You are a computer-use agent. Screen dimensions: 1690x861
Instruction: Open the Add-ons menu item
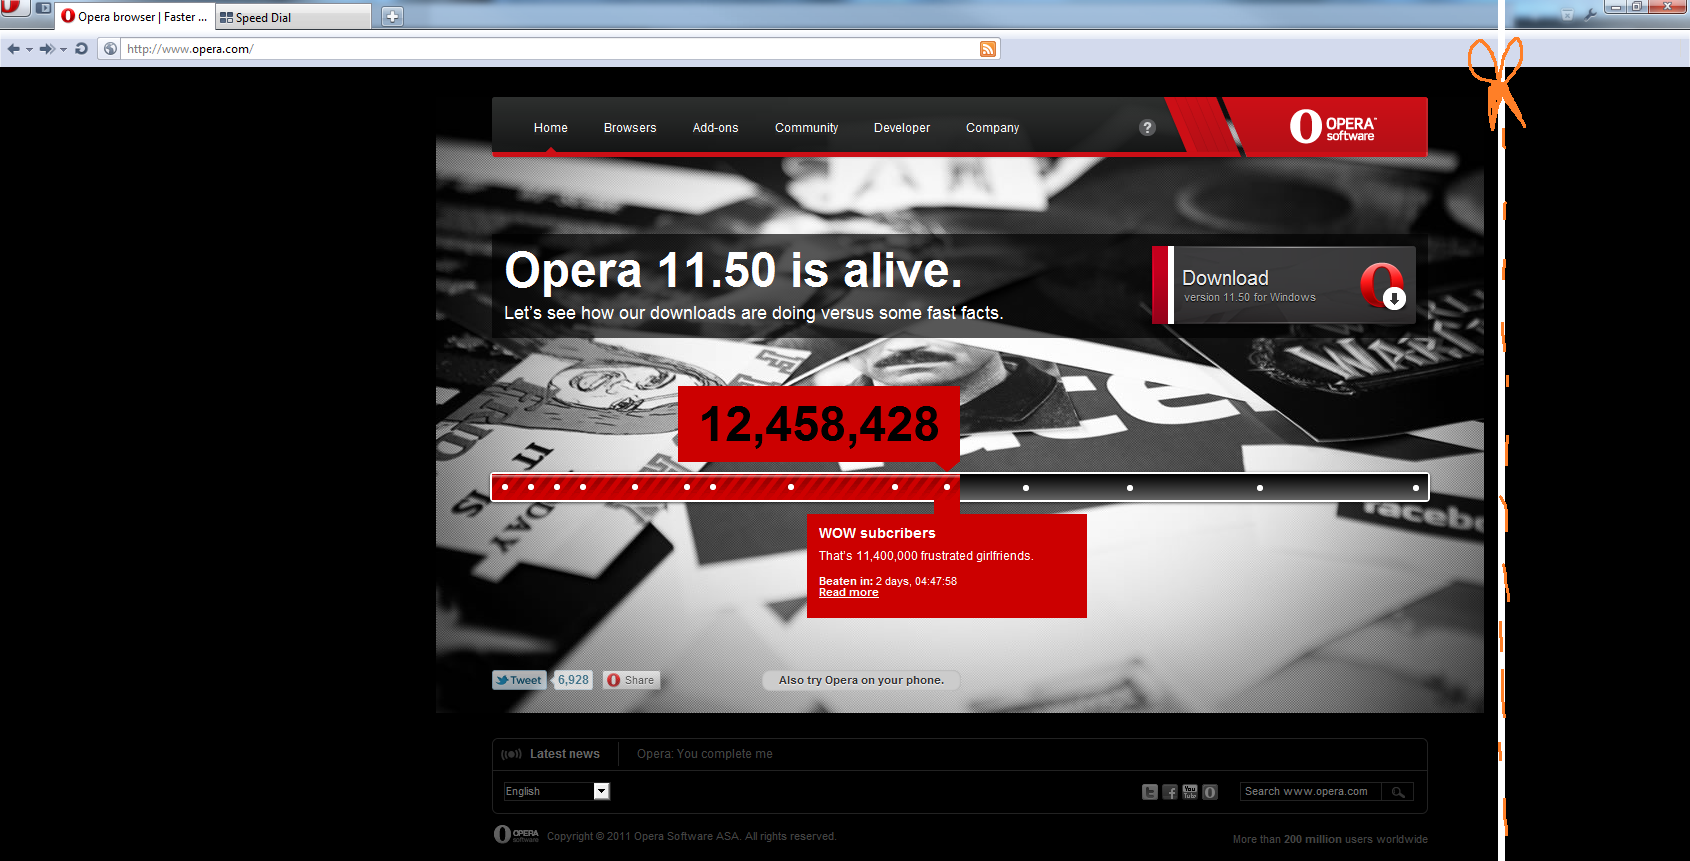point(716,128)
